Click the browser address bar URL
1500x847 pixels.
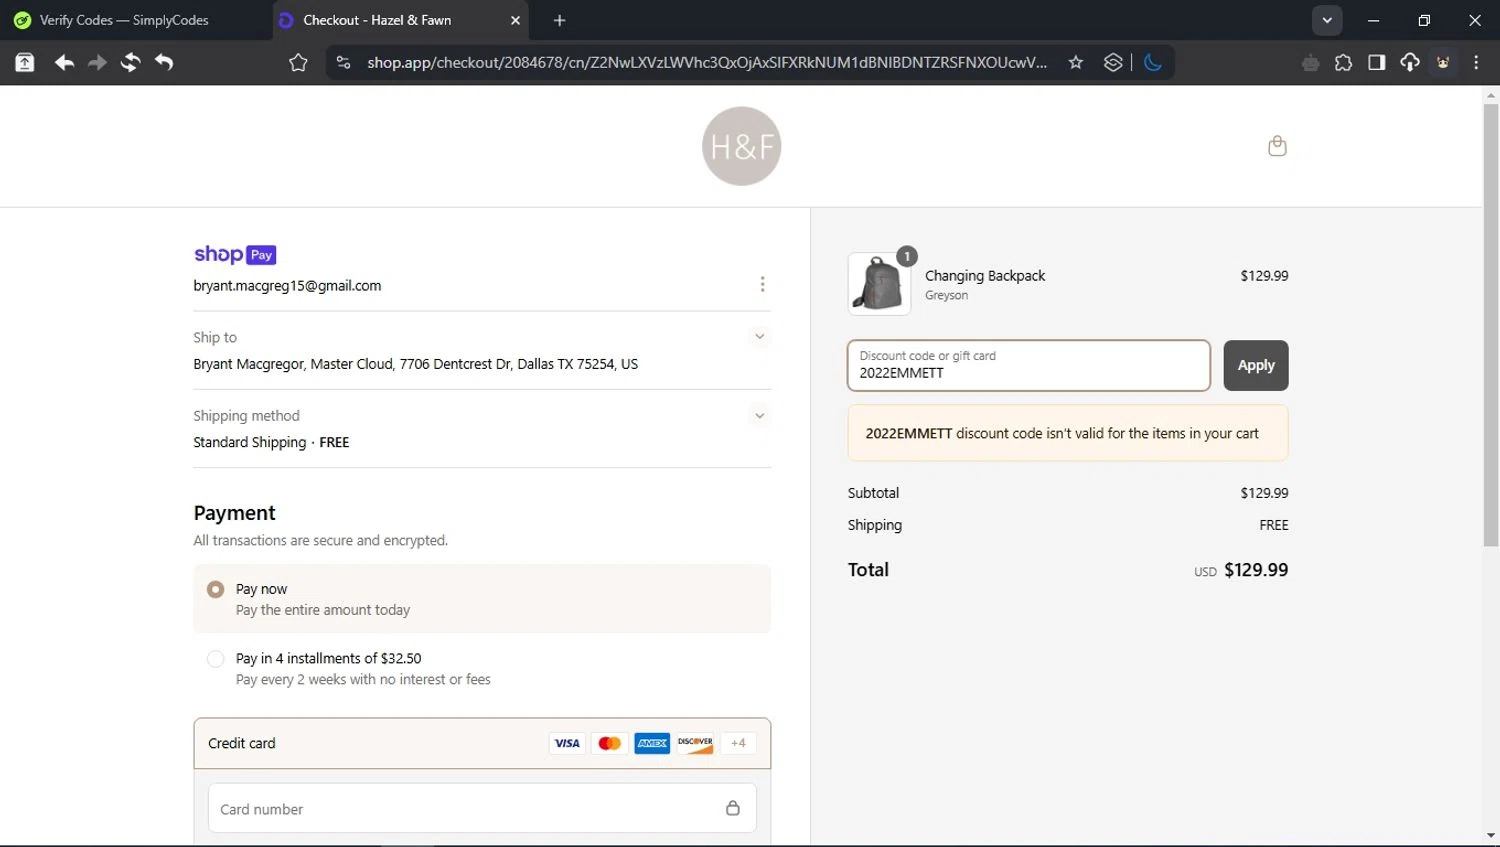[706, 62]
